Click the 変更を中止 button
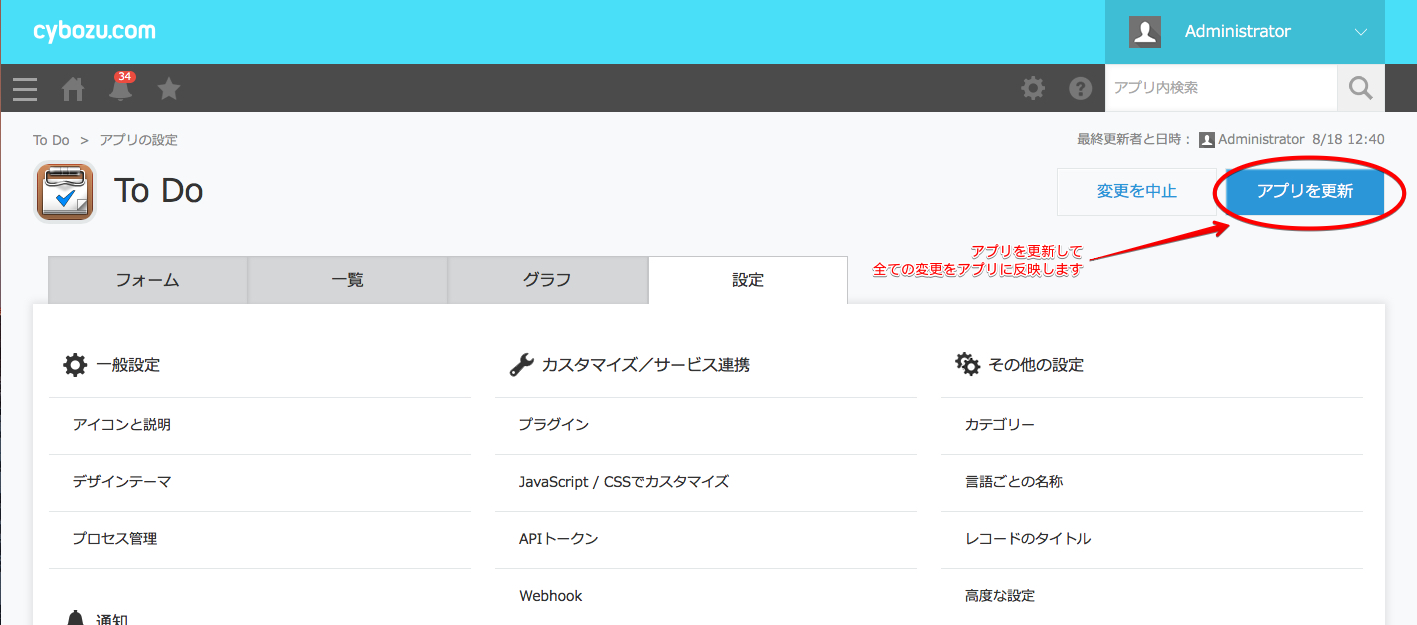The image size is (1417, 625). click(1136, 191)
